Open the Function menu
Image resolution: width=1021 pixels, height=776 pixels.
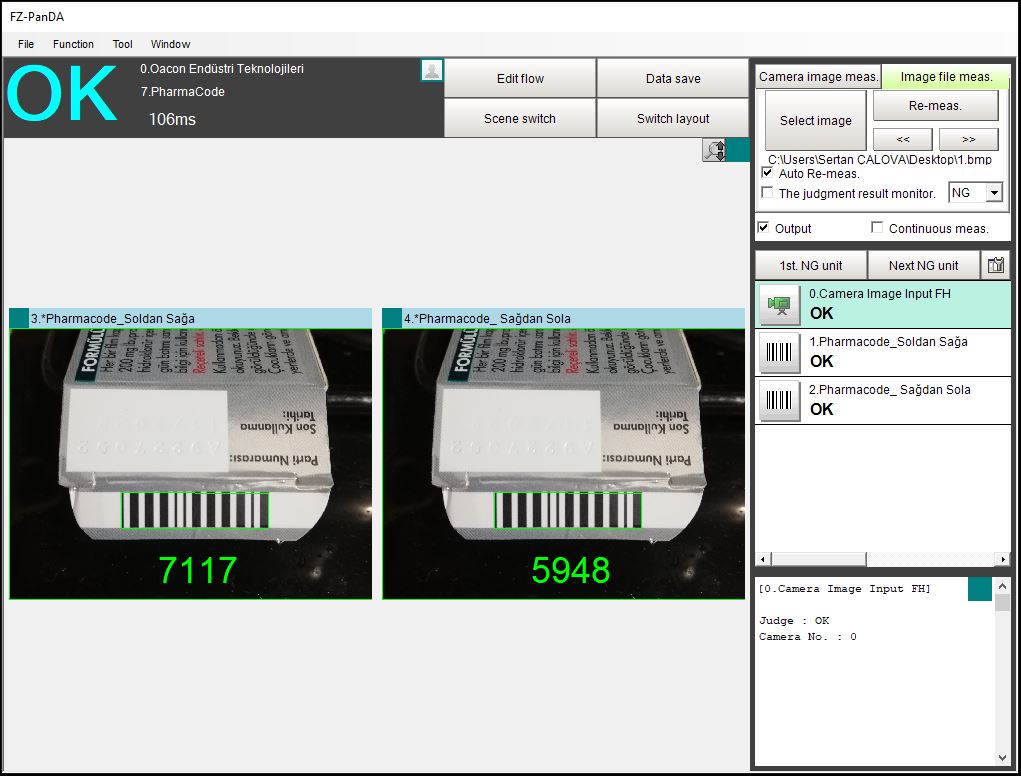click(x=73, y=44)
